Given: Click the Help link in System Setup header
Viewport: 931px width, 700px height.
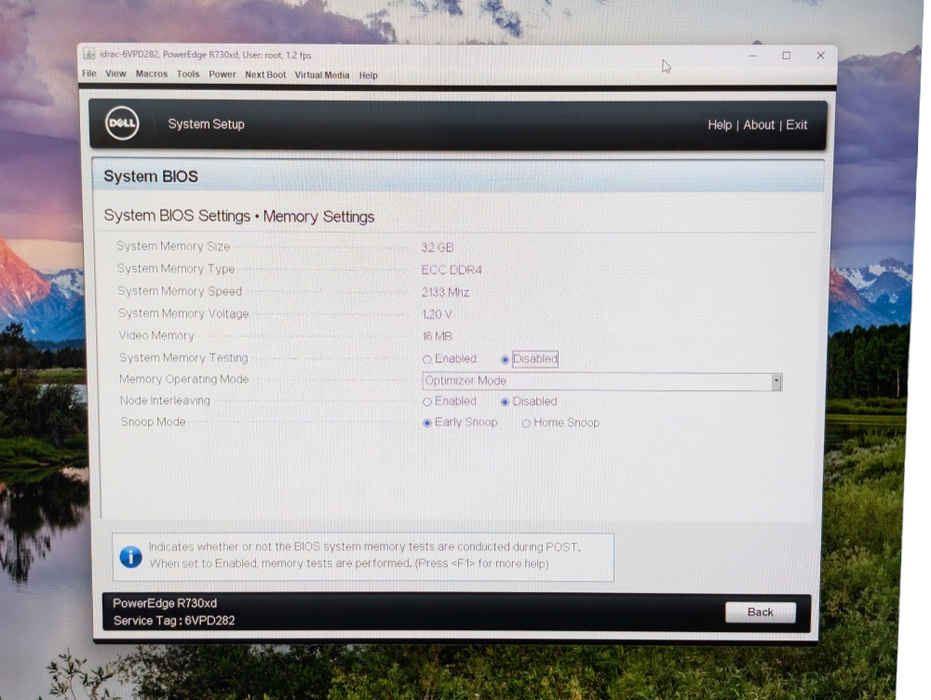Looking at the screenshot, I should click(x=720, y=125).
